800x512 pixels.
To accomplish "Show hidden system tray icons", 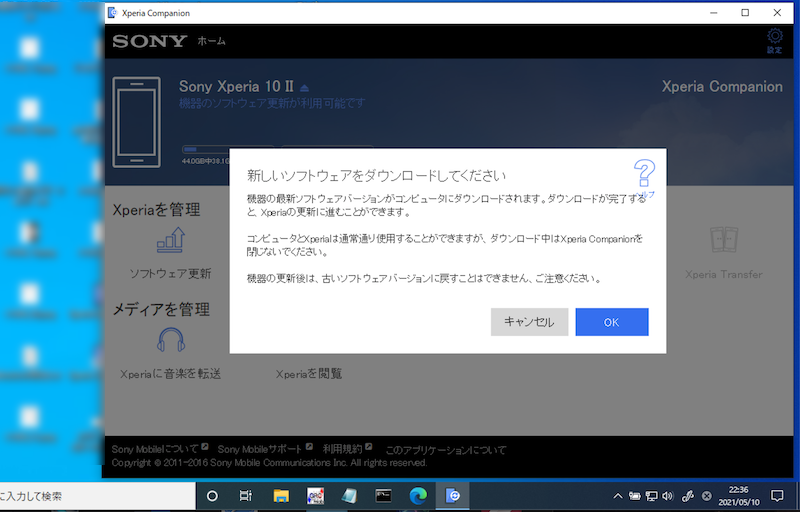I will click(620, 495).
